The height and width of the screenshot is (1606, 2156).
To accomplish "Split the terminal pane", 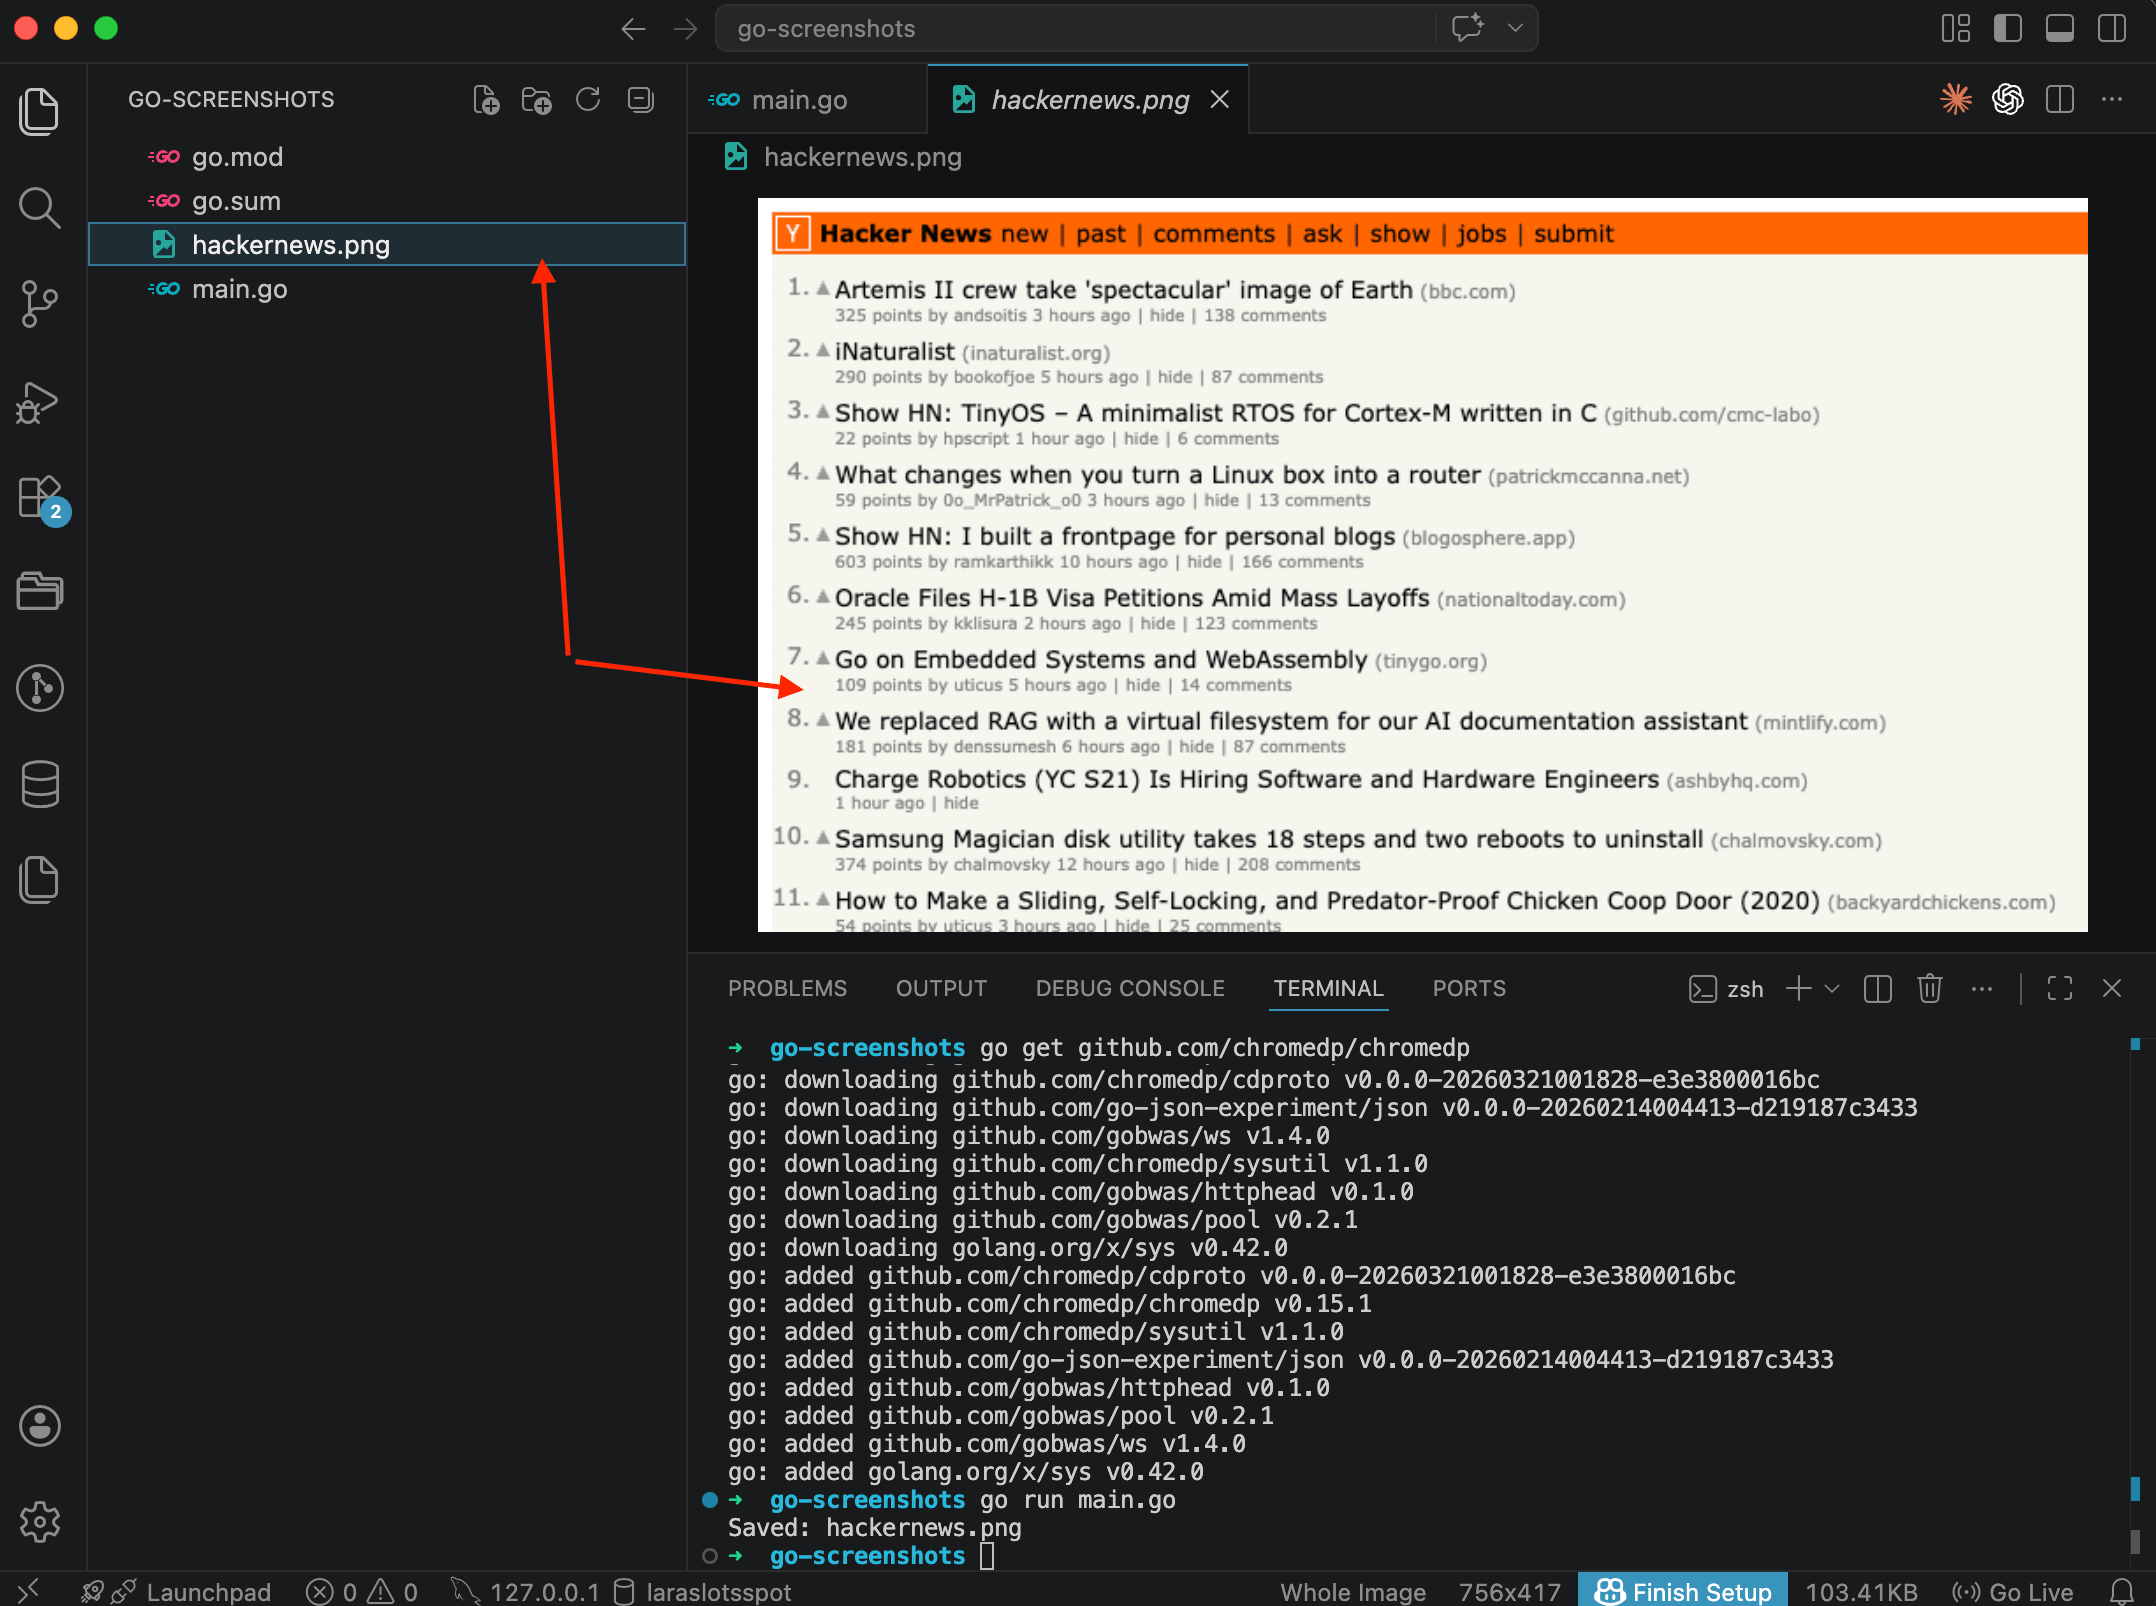I will tap(1877, 988).
